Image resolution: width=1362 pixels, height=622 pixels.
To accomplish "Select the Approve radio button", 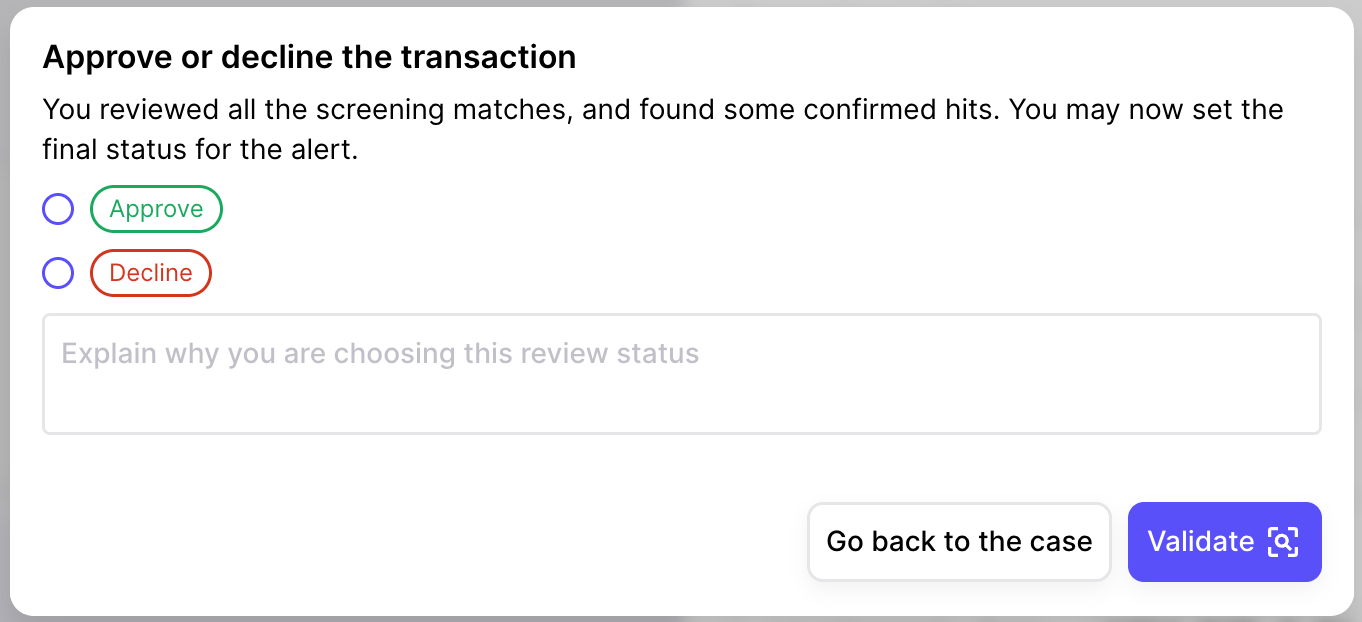I will point(58,210).
